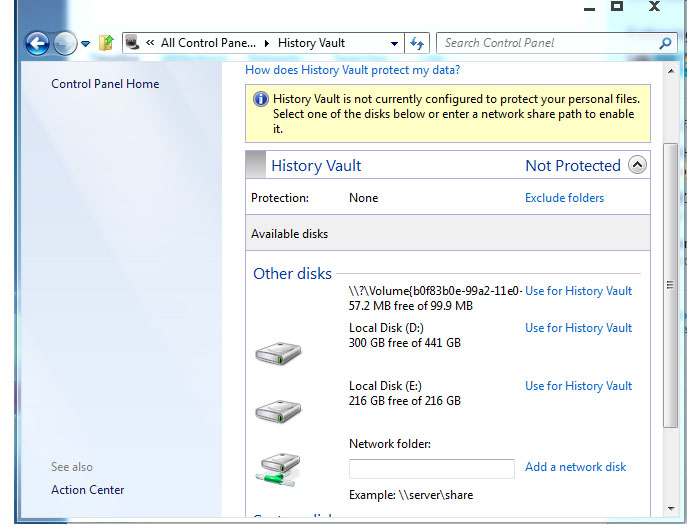Open "How does History Vault protect my data?"
The image size is (698, 532).
point(352,70)
